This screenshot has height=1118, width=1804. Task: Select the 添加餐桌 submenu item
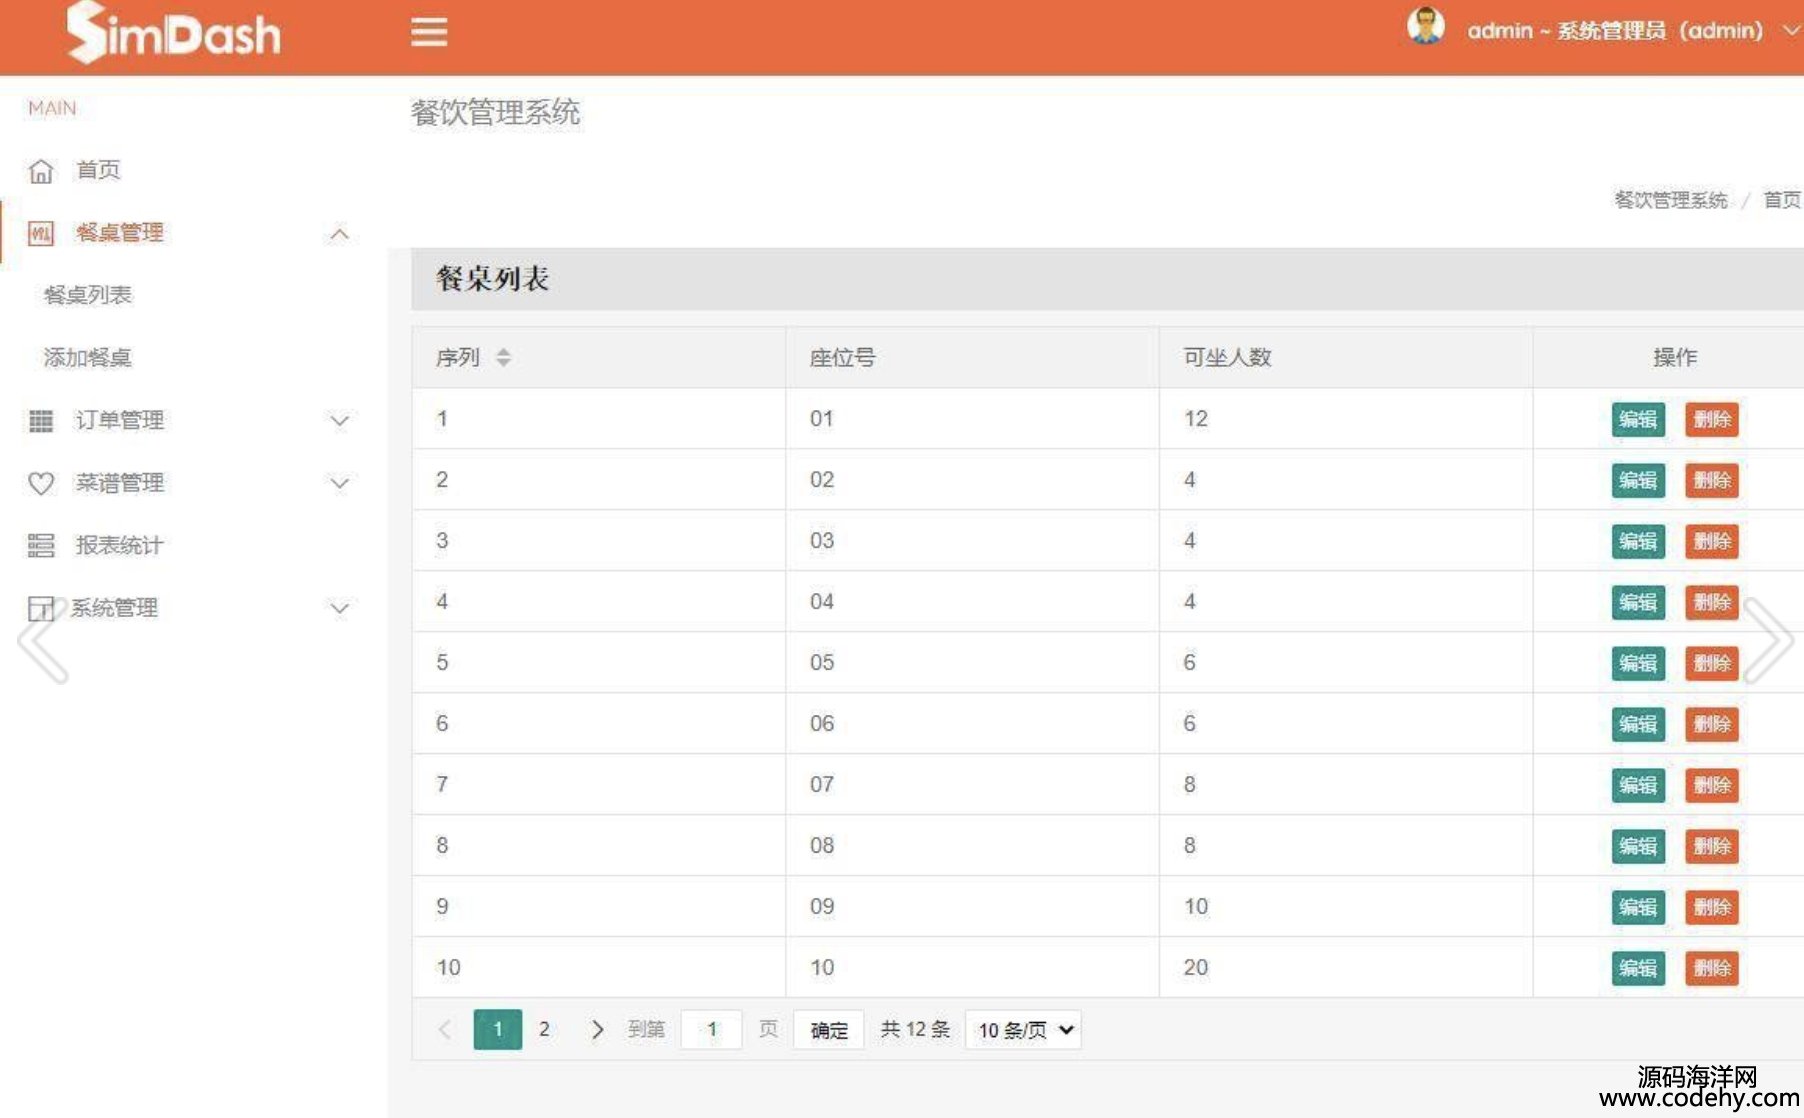(x=88, y=358)
